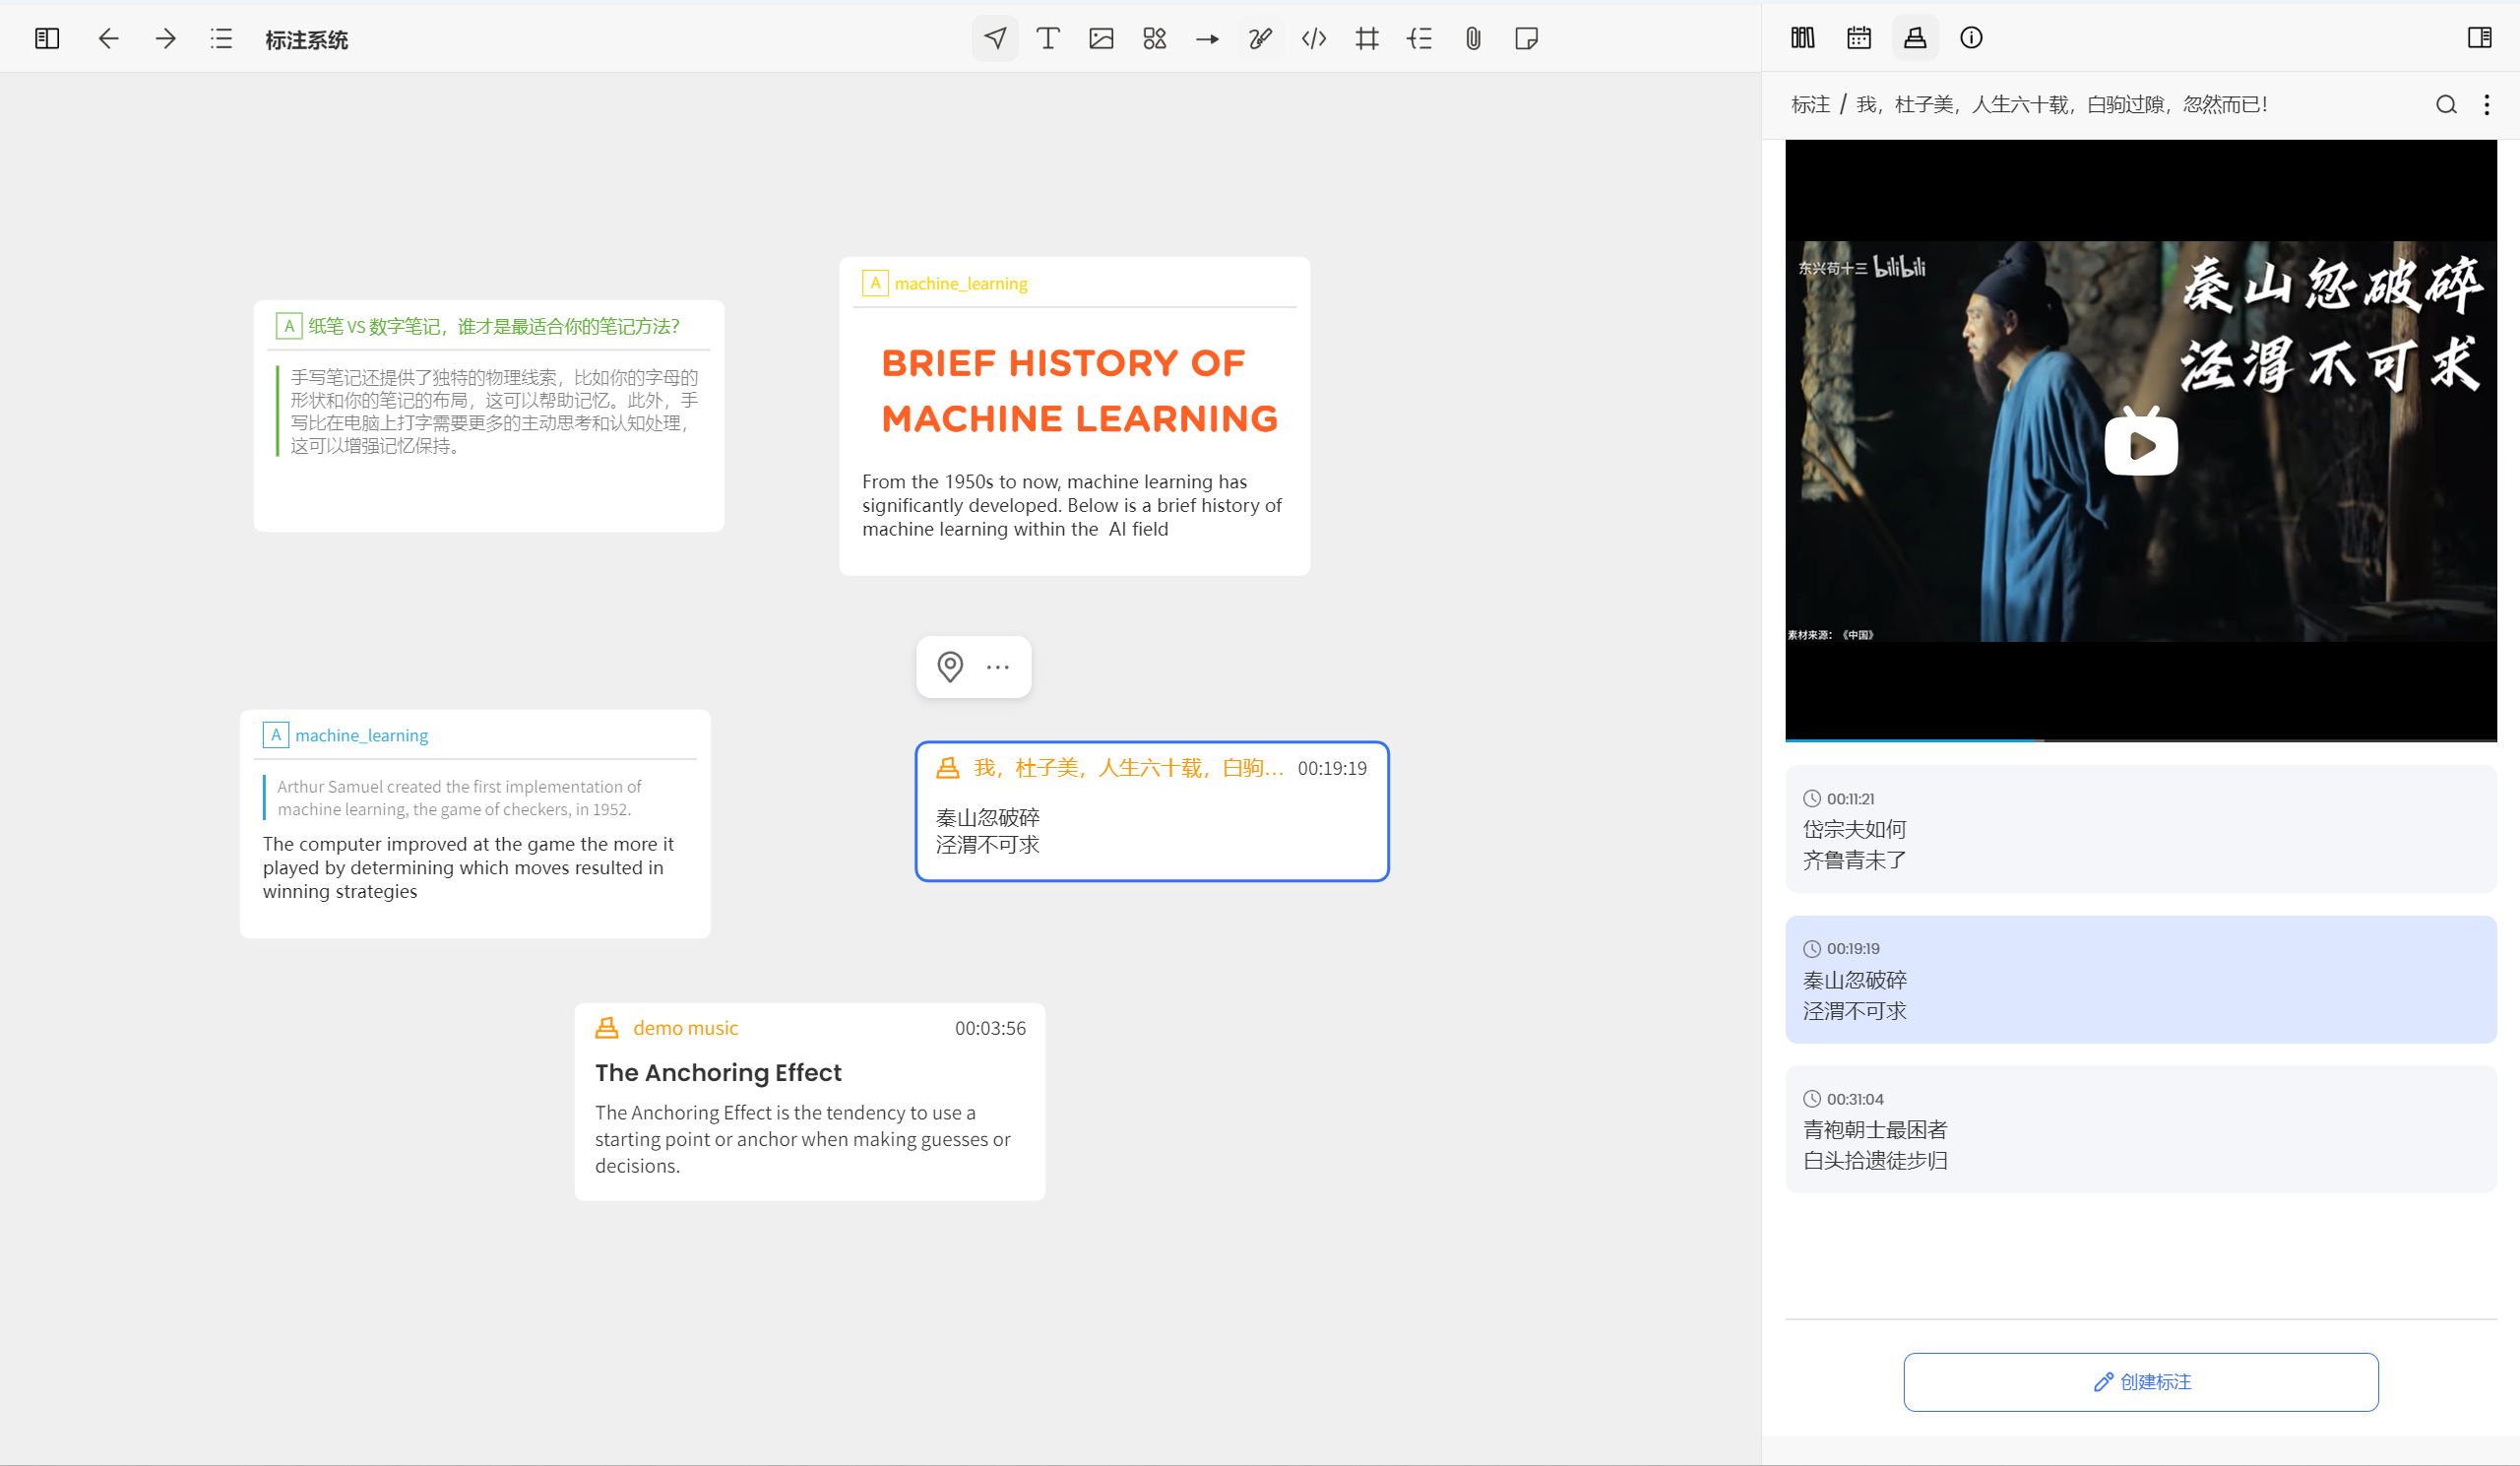Open the annotation stamp panel
2520x1466 pixels.
(1915, 38)
